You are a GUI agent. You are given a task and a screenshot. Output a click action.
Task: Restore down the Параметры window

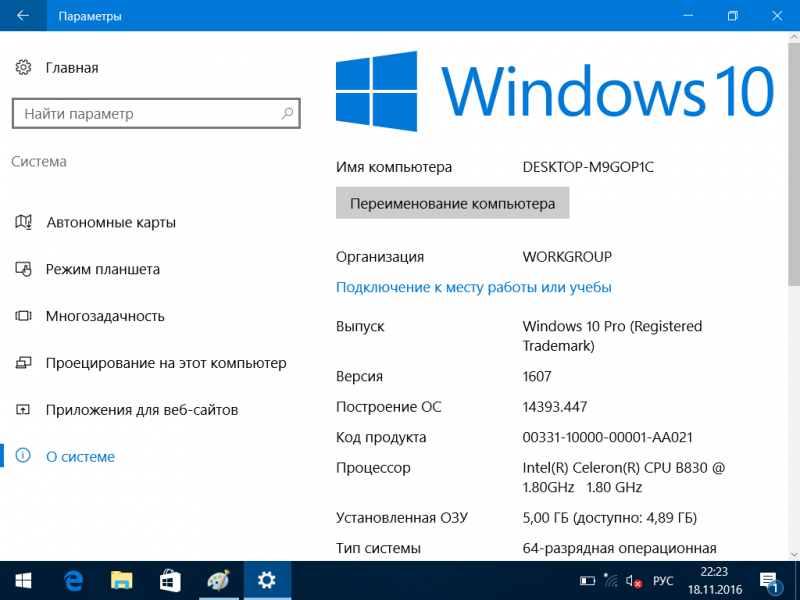pyautogui.click(x=733, y=15)
